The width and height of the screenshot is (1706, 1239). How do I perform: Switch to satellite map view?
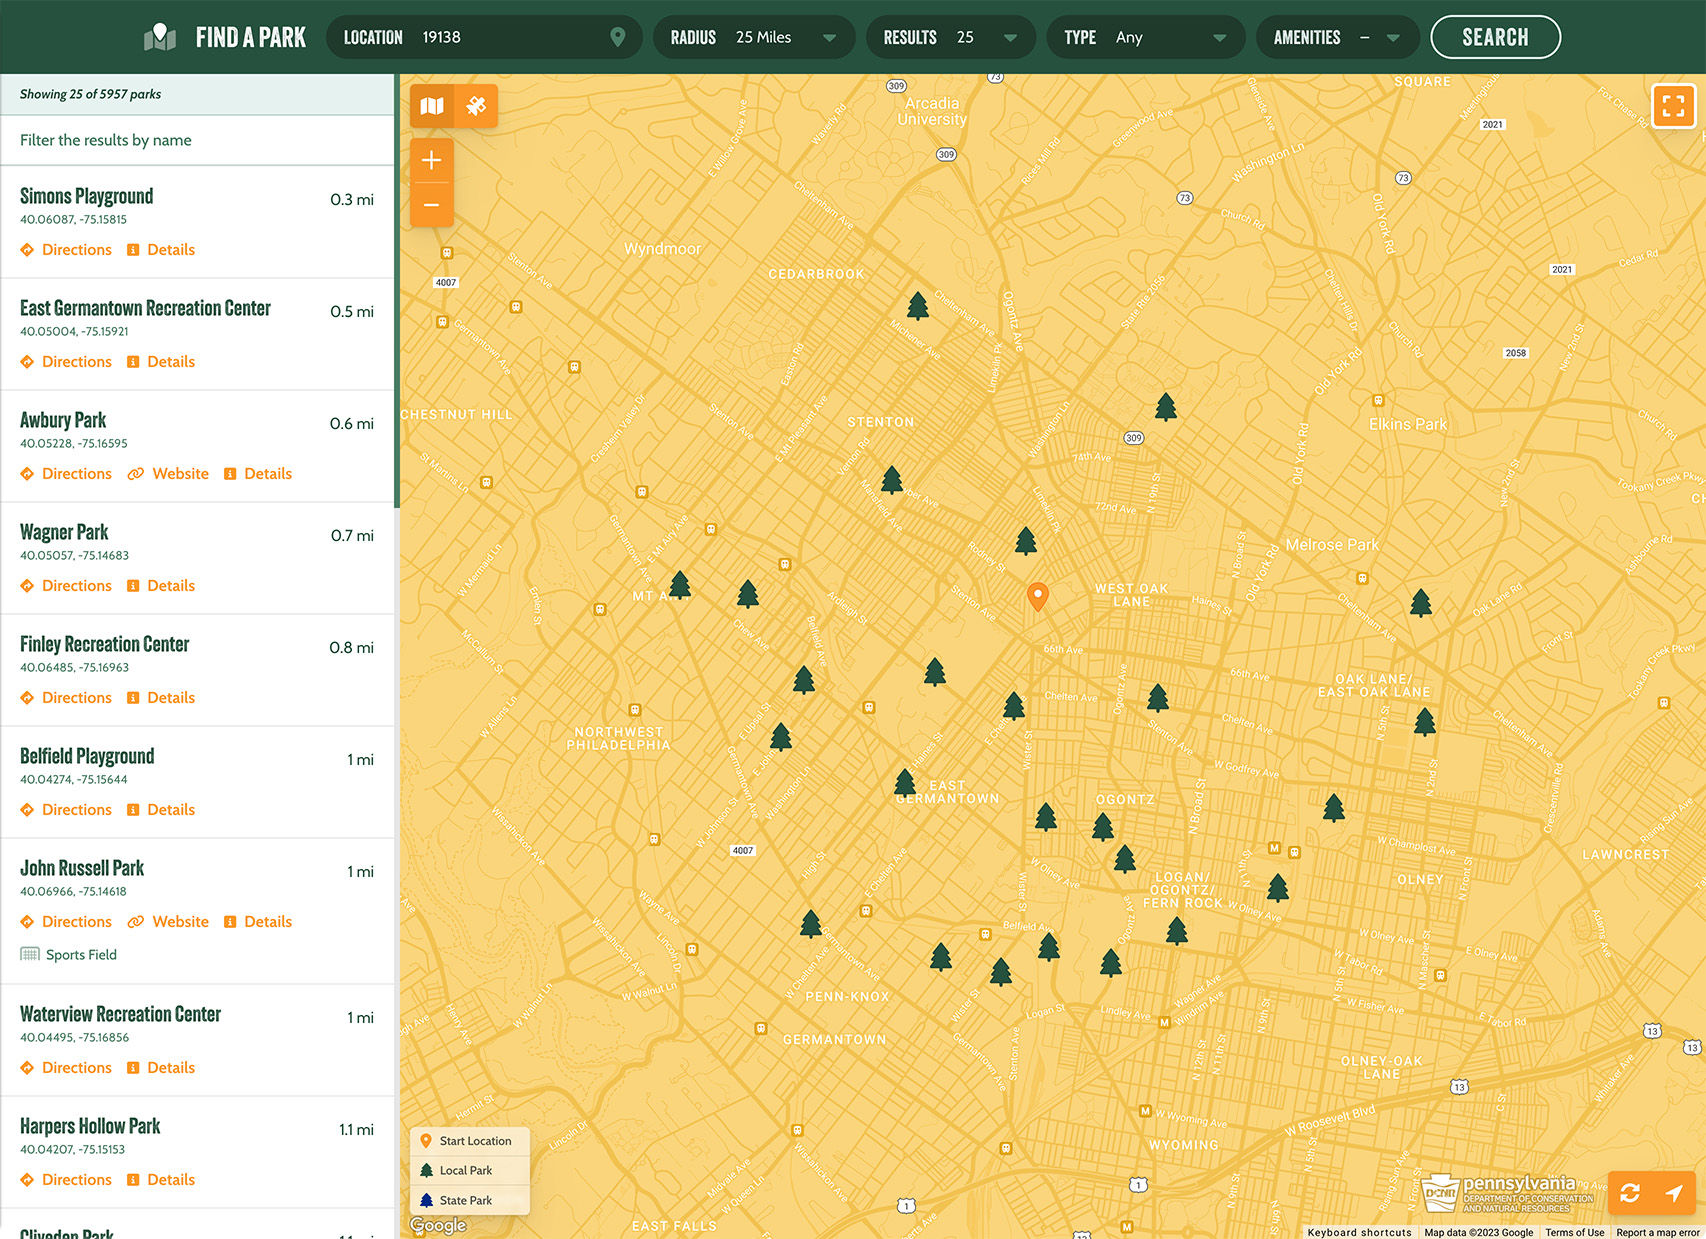click(476, 106)
